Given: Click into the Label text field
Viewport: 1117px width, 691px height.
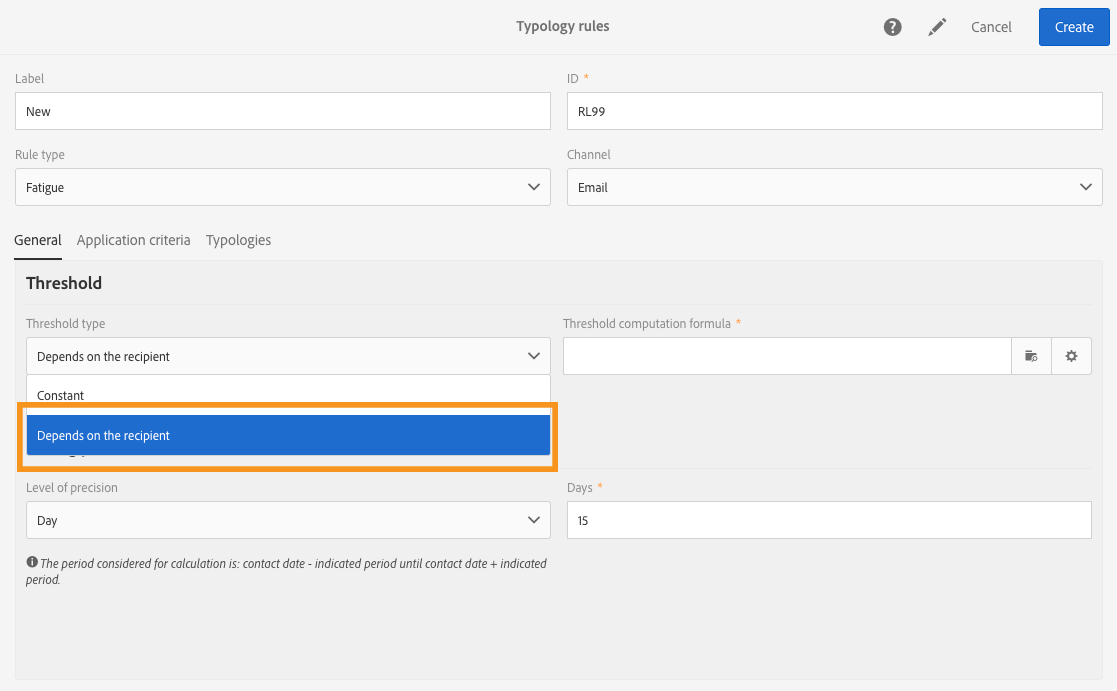Looking at the screenshot, I should coord(283,111).
